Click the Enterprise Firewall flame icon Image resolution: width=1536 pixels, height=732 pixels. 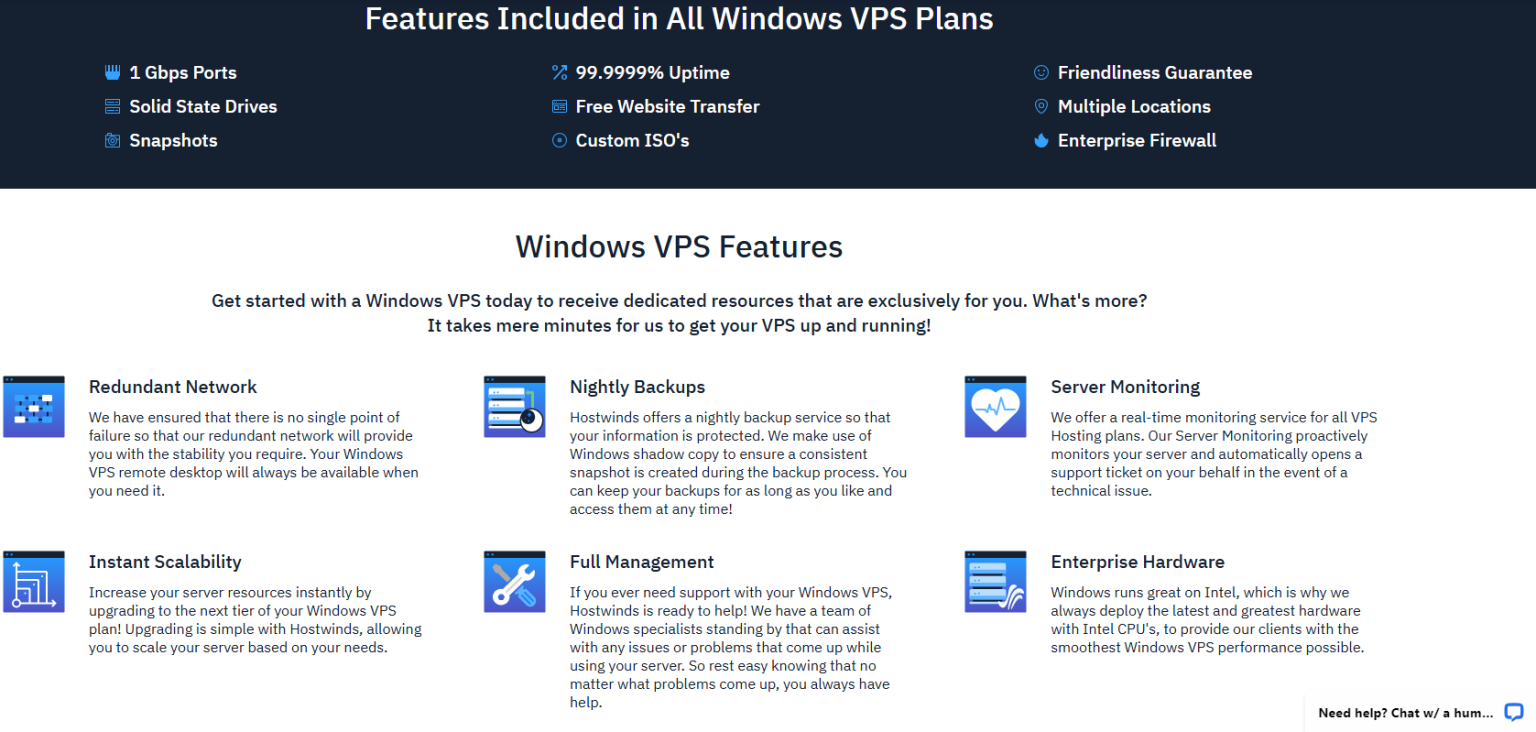pyautogui.click(x=1041, y=140)
